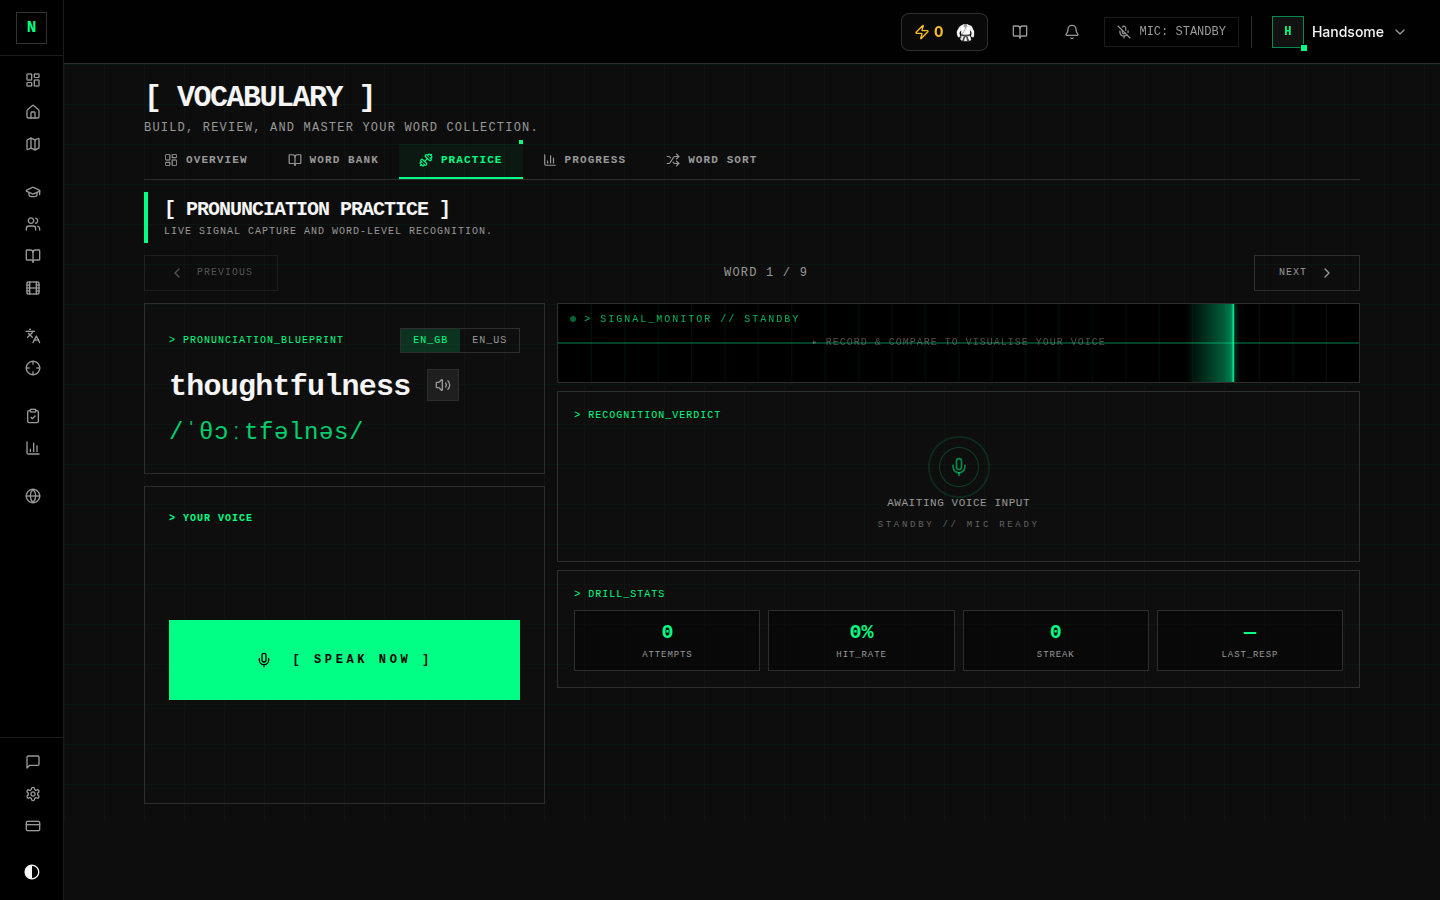Start recording with Speak Now button
Viewport: 1440px width, 900px height.
click(x=344, y=660)
